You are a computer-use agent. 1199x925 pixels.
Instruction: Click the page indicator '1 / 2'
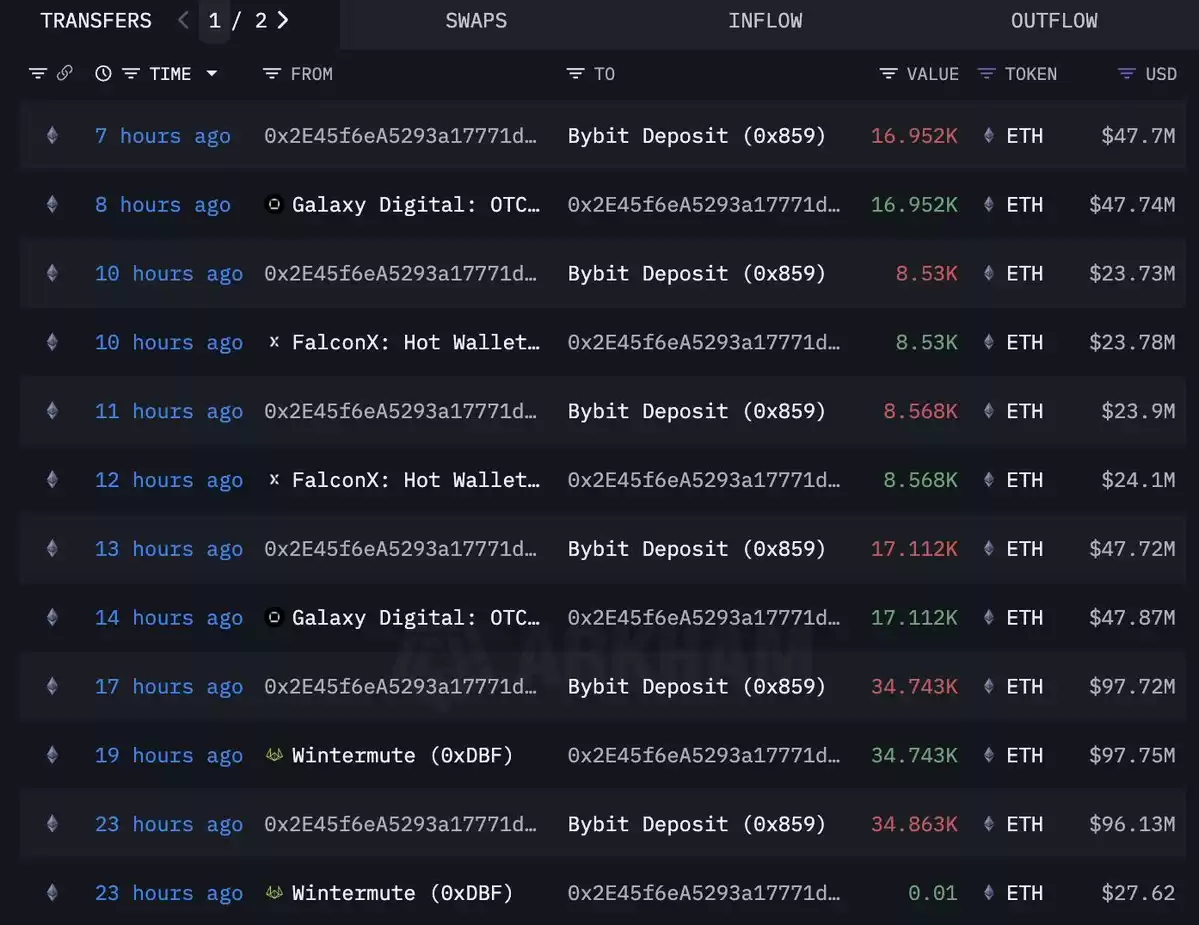click(238, 21)
